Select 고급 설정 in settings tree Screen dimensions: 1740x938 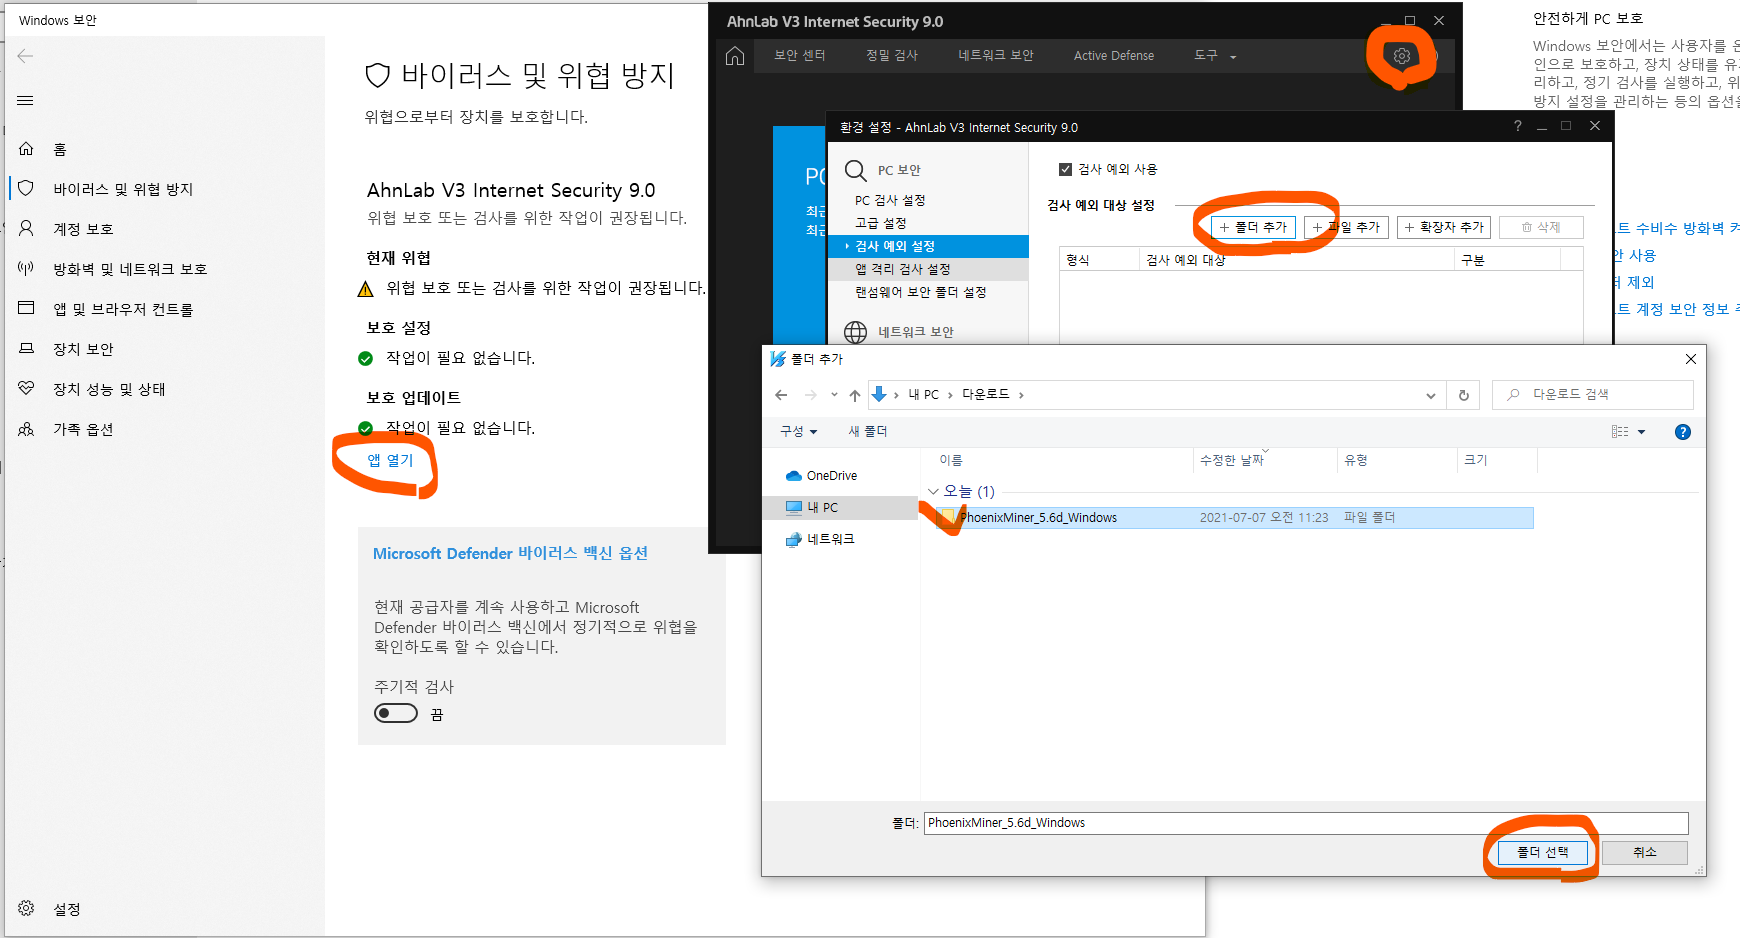pyautogui.click(x=880, y=223)
